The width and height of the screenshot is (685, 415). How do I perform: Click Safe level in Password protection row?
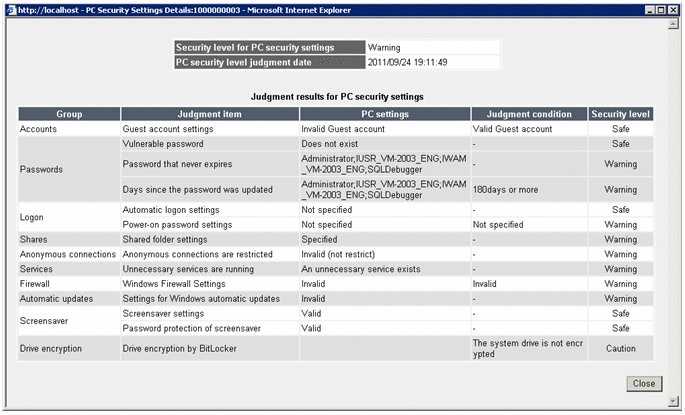620,329
